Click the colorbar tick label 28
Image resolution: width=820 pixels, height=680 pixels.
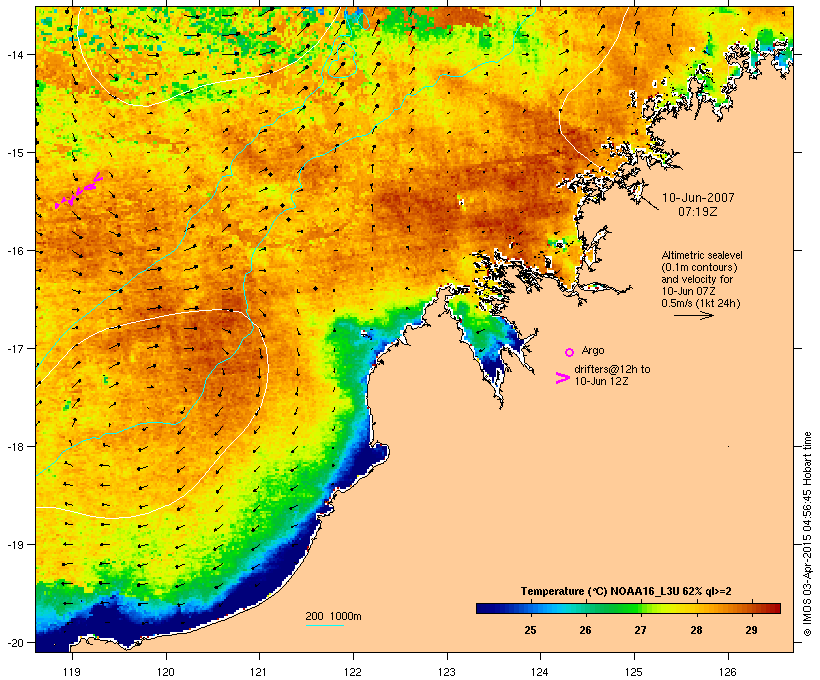[696, 630]
